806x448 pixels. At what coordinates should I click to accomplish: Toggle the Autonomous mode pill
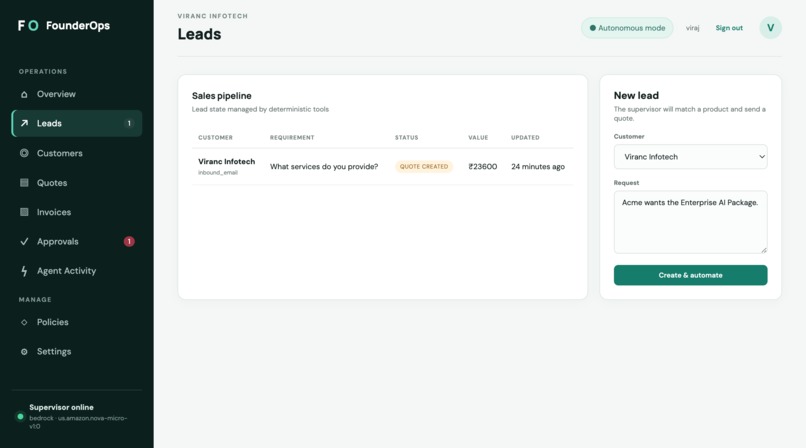click(x=627, y=28)
